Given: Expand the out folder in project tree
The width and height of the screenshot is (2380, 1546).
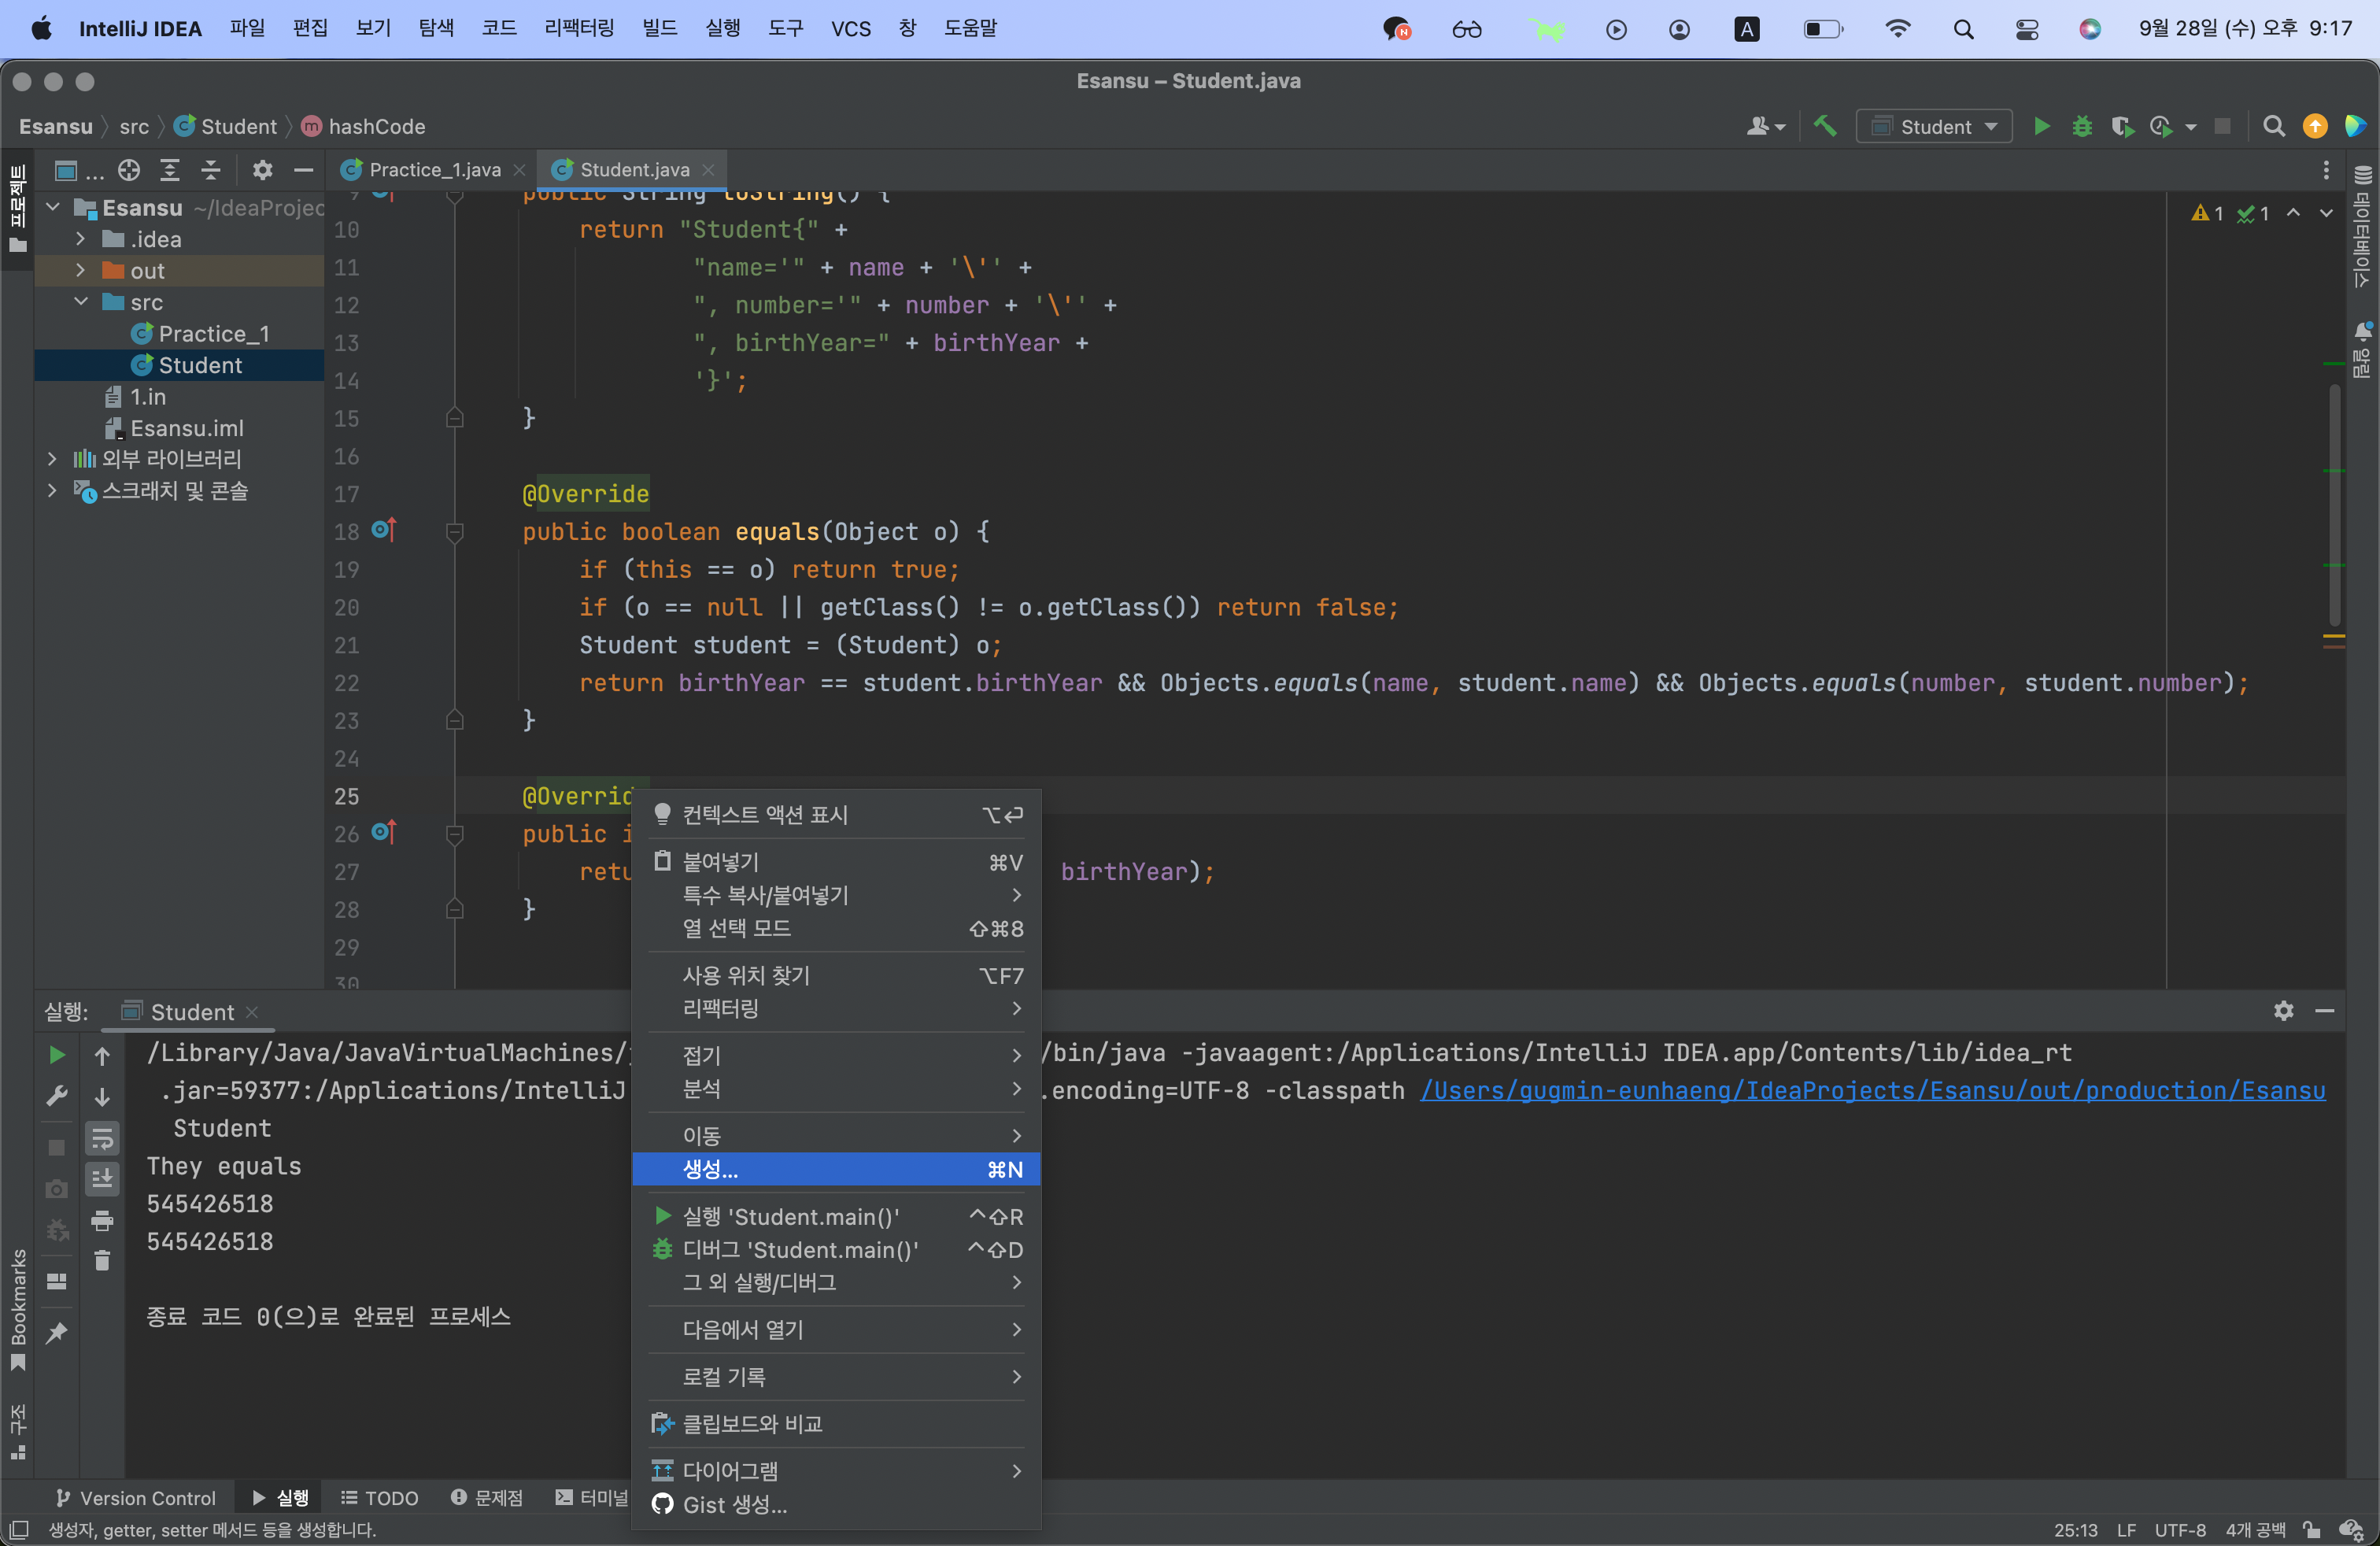Looking at the screenshot, I should point(81,270).
